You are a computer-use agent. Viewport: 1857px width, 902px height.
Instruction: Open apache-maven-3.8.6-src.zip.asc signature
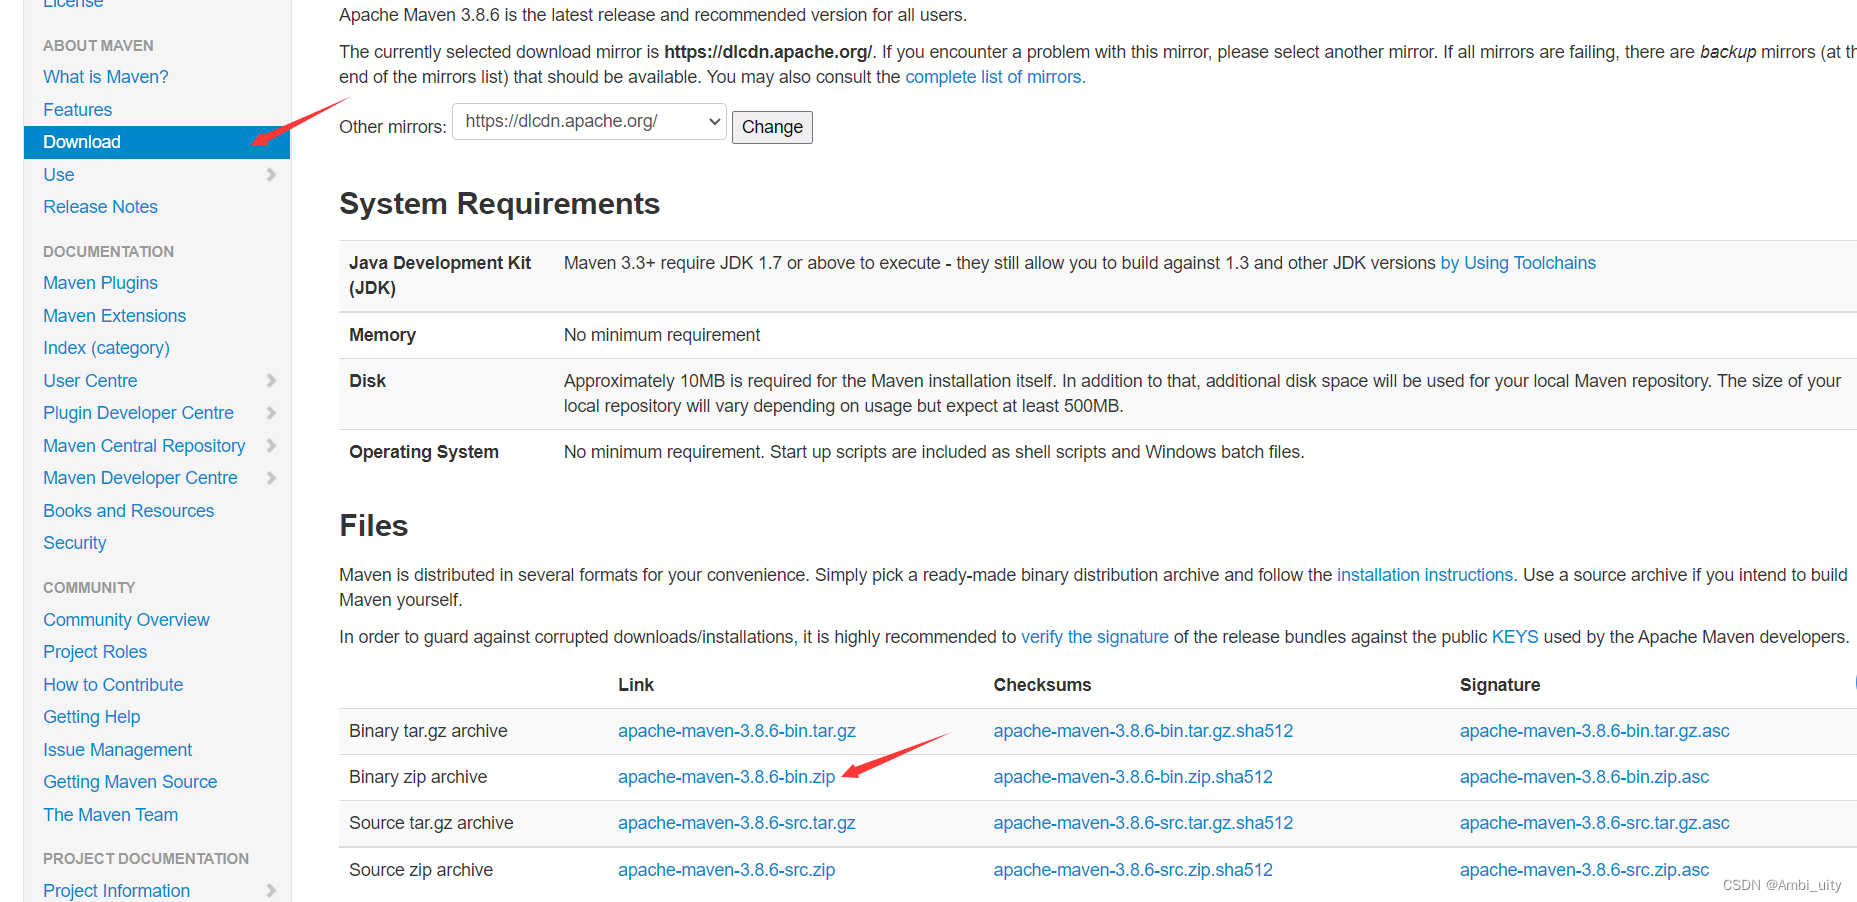(1585, 870)
